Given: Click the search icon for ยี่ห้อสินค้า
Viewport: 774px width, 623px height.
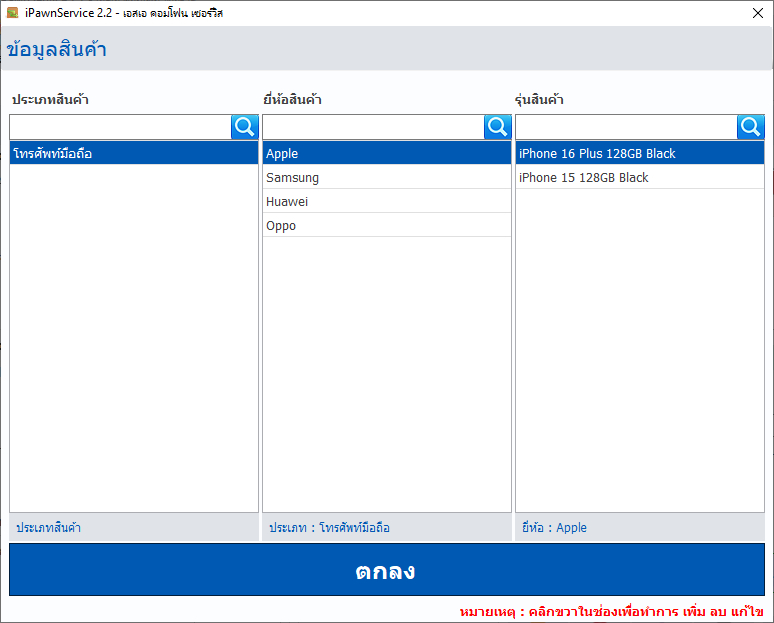Looking at the screenshot, I should (x=498, y=127).
